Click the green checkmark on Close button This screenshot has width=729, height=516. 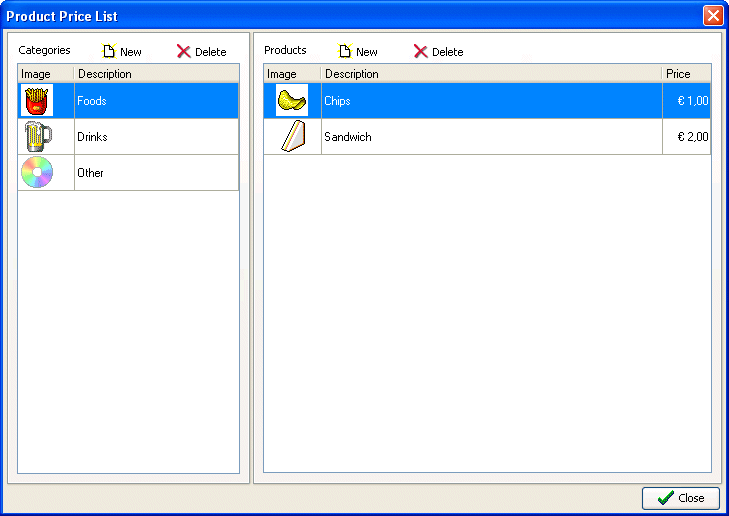[x=666, y=498]
